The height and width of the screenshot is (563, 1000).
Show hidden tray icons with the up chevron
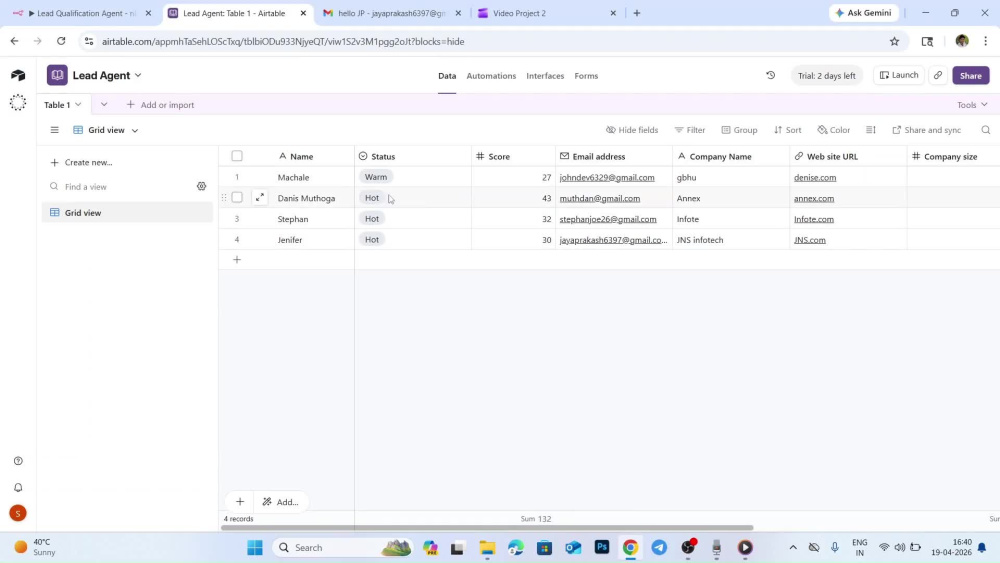coord(793,548)
